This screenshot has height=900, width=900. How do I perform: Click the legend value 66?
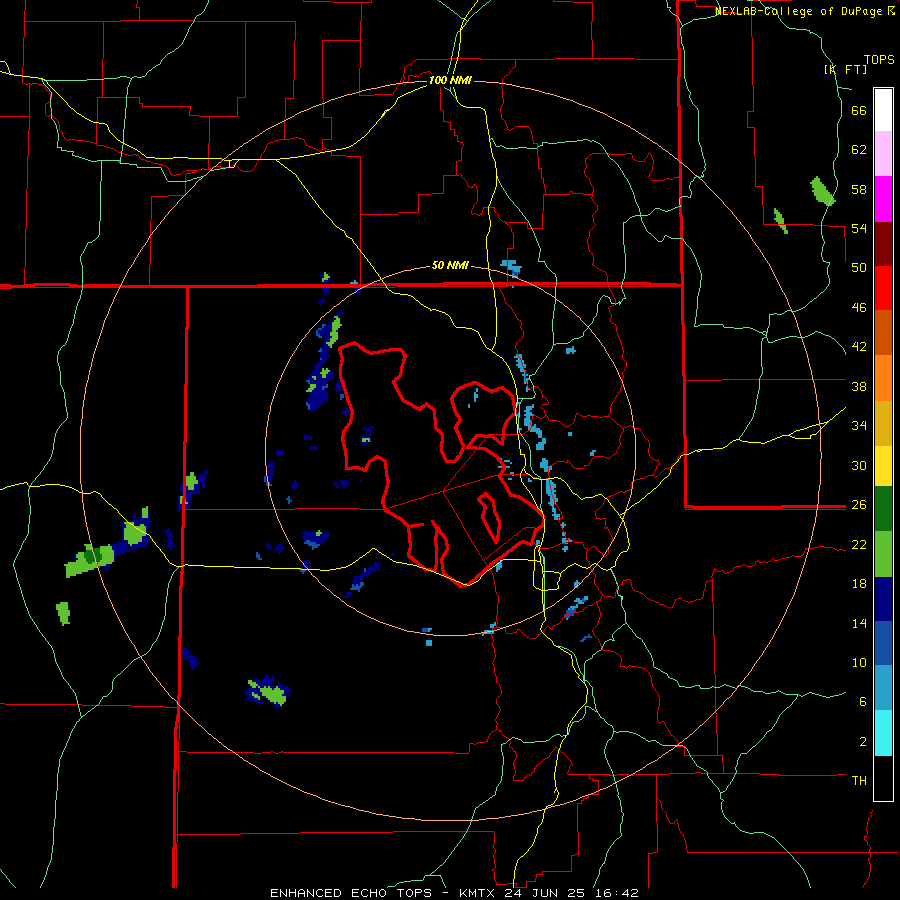pos(859,110)
